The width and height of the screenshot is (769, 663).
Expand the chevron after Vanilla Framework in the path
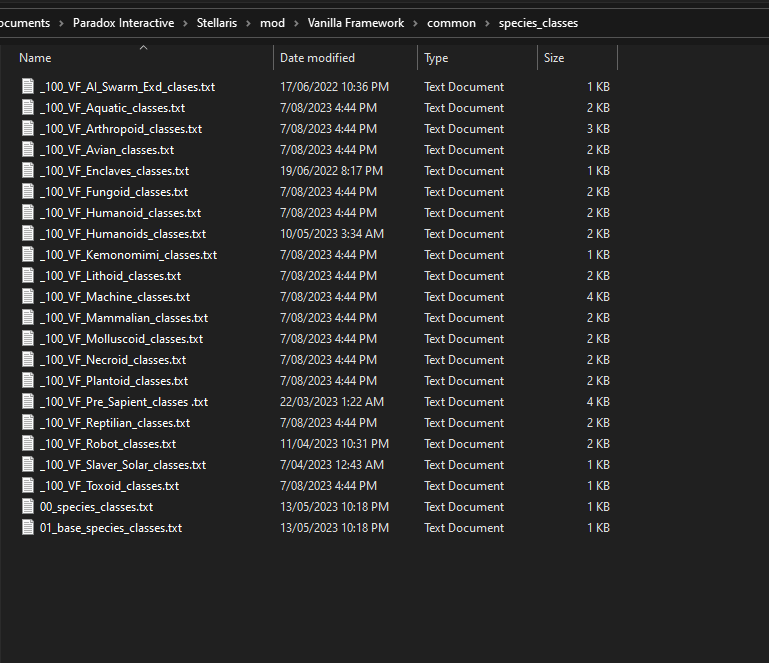(x=415, y=24)
